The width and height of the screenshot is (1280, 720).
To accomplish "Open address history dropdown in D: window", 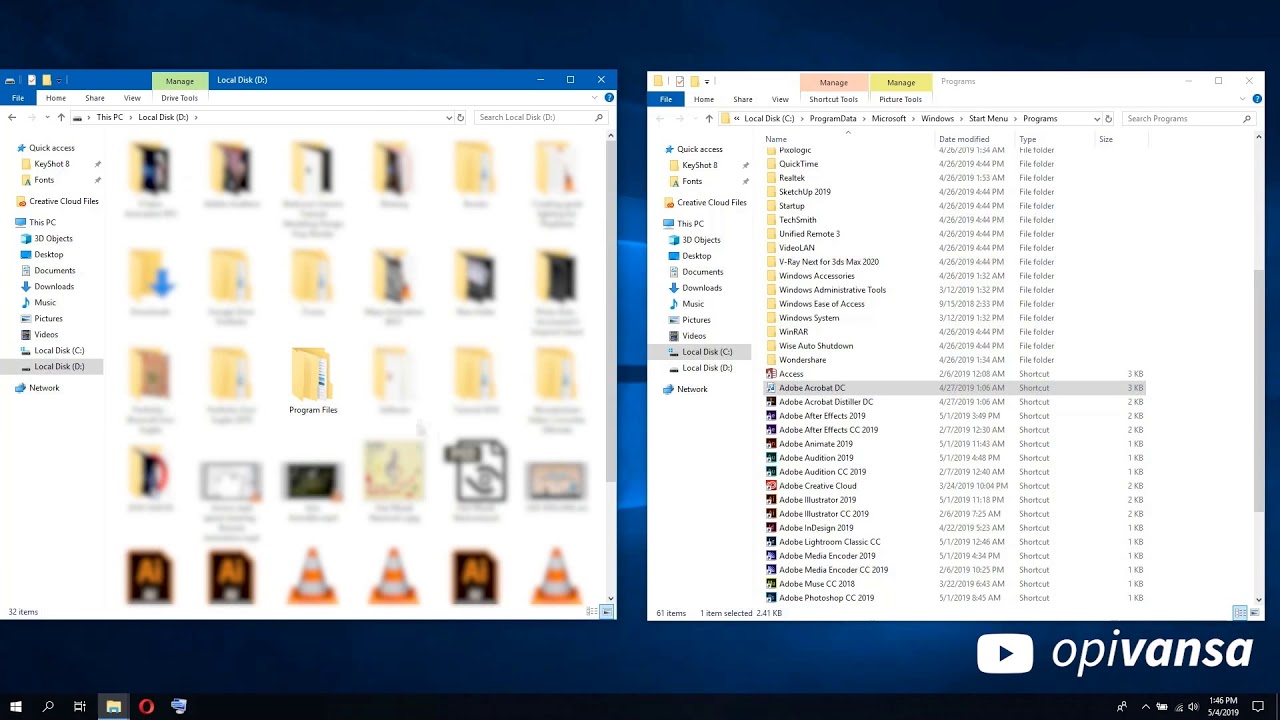I will (449, 117).
